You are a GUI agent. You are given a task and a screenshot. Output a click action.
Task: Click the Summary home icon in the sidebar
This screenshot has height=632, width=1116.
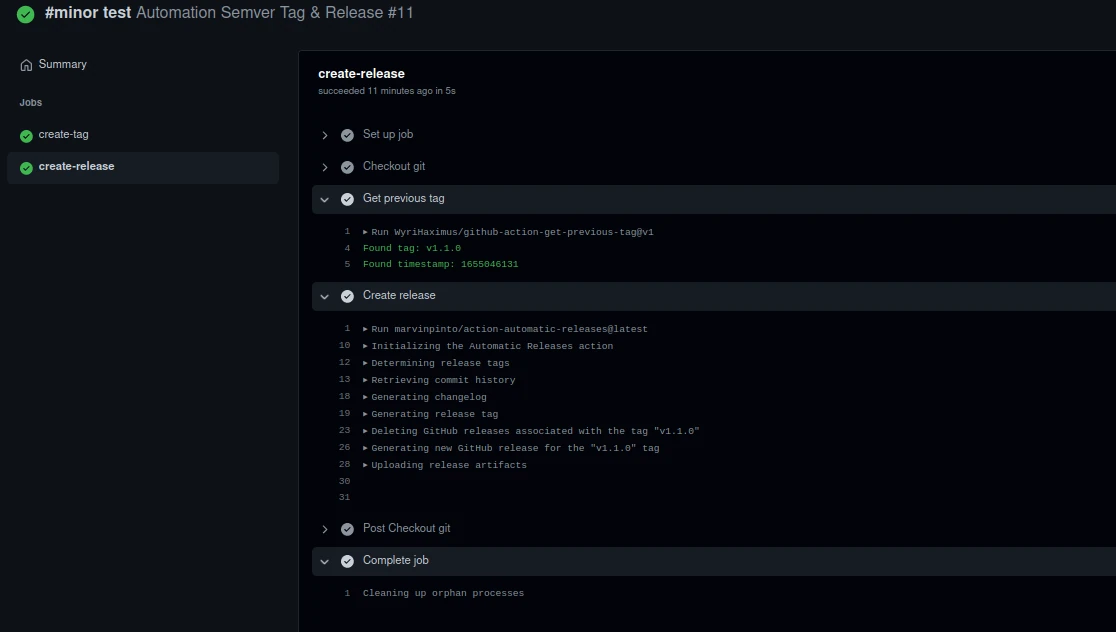click(24, 64)
